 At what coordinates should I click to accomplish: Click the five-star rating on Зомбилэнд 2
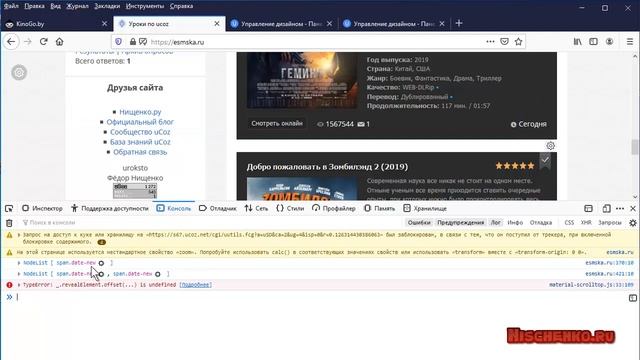pos(515,166)
